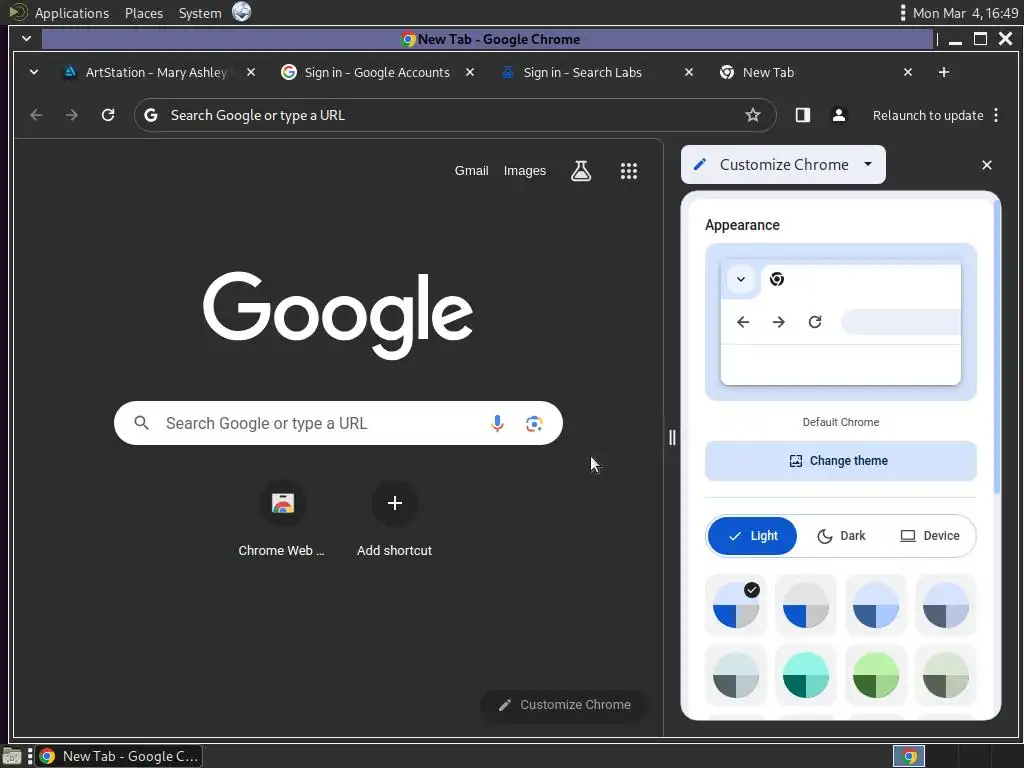
Task: Open the Places menu
Action: click(x=144, y=13)
